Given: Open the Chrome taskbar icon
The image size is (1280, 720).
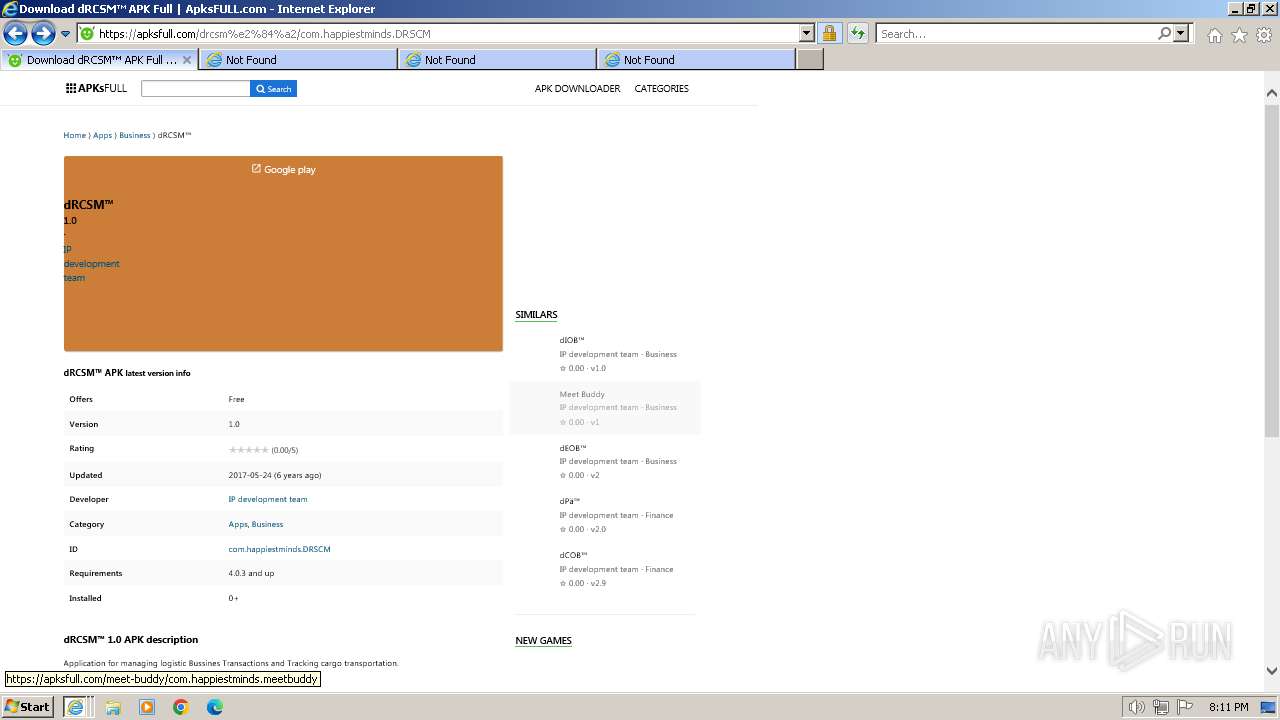Looking at the screenshot, I should click(181, 707).
